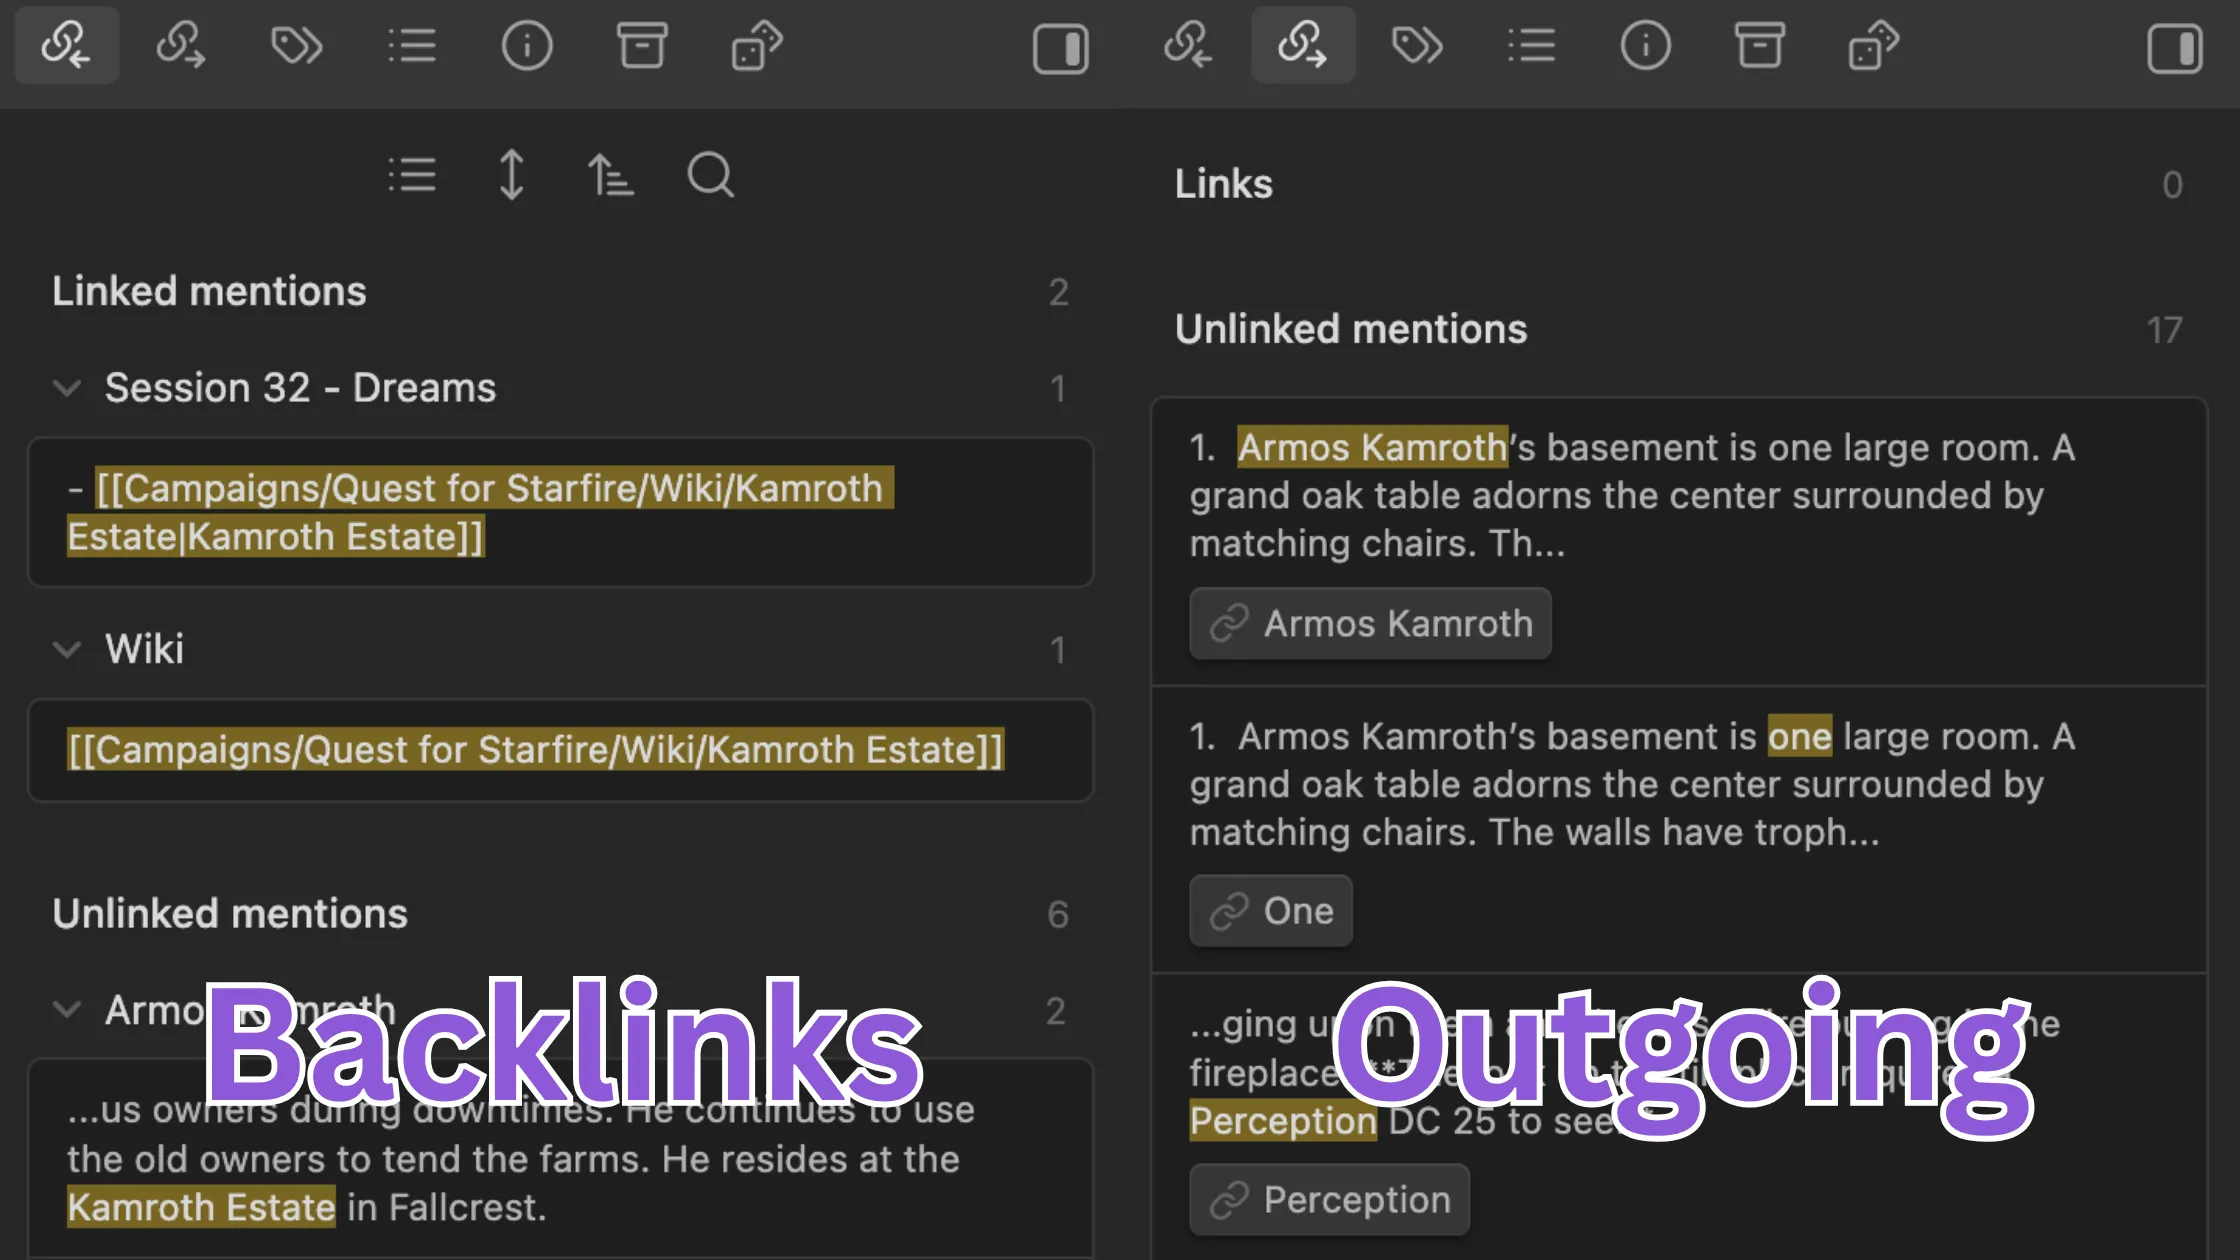Toggle show more context in backlinks
The height and width of the screenshot is (1260, 2240).
[511, 174]
